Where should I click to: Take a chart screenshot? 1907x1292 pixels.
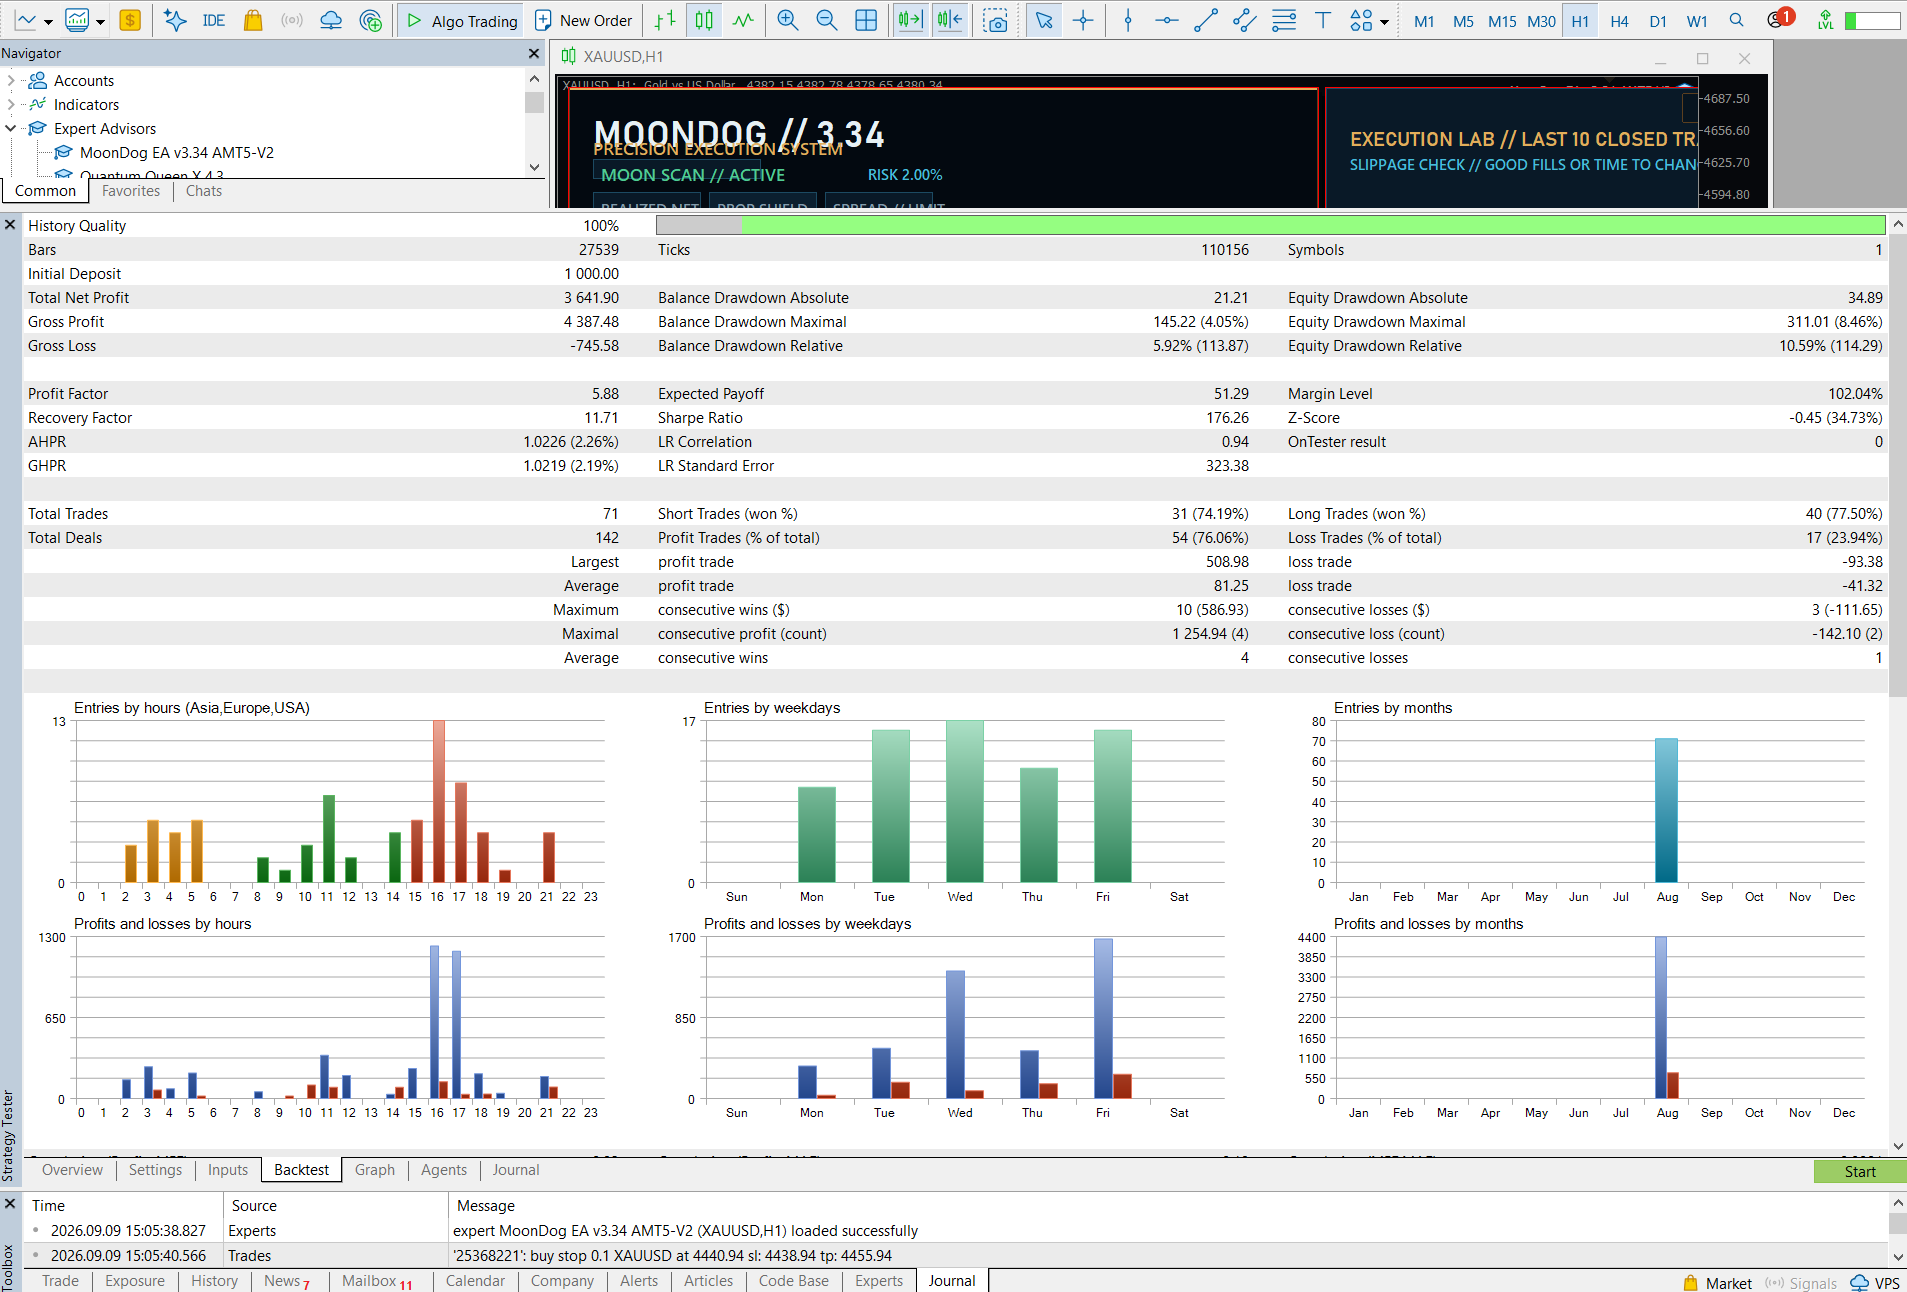coord(996,21)
